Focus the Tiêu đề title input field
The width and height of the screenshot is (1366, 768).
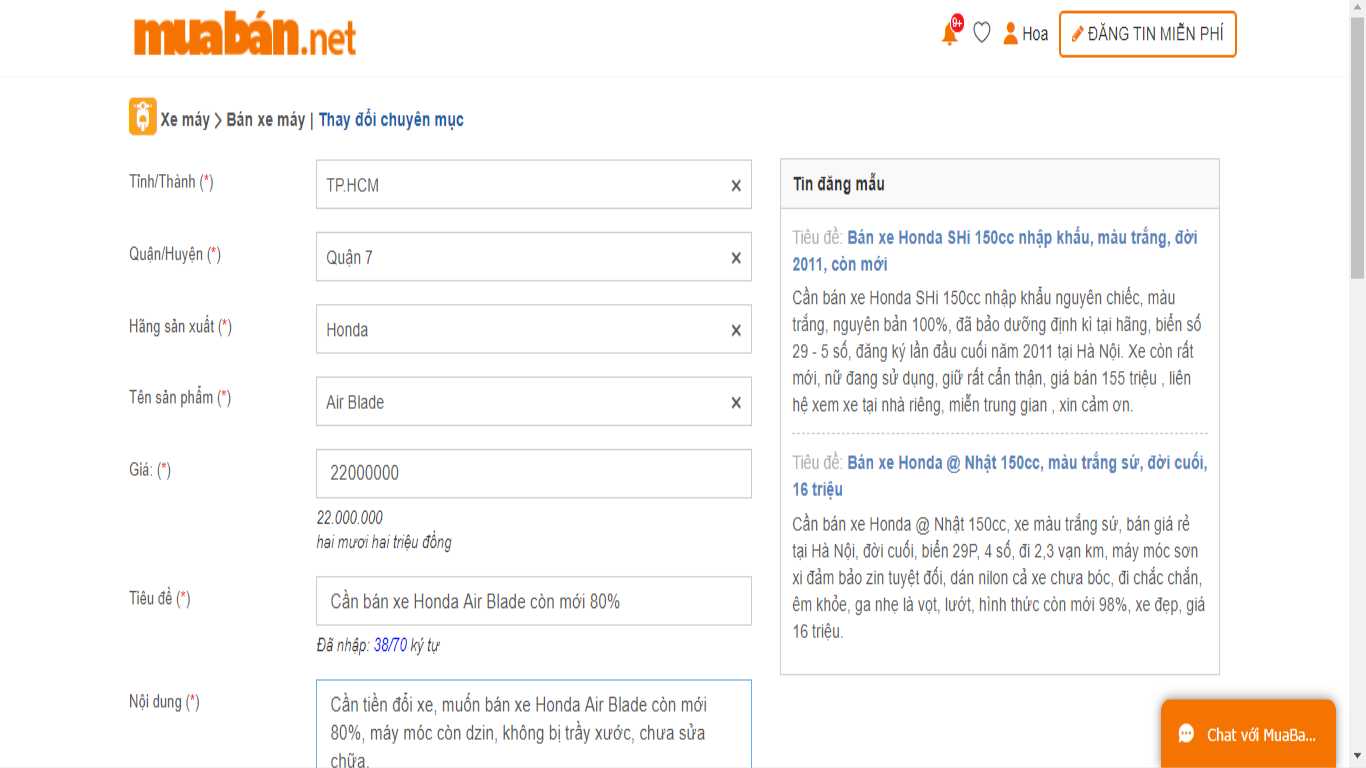tap(533, 601)
